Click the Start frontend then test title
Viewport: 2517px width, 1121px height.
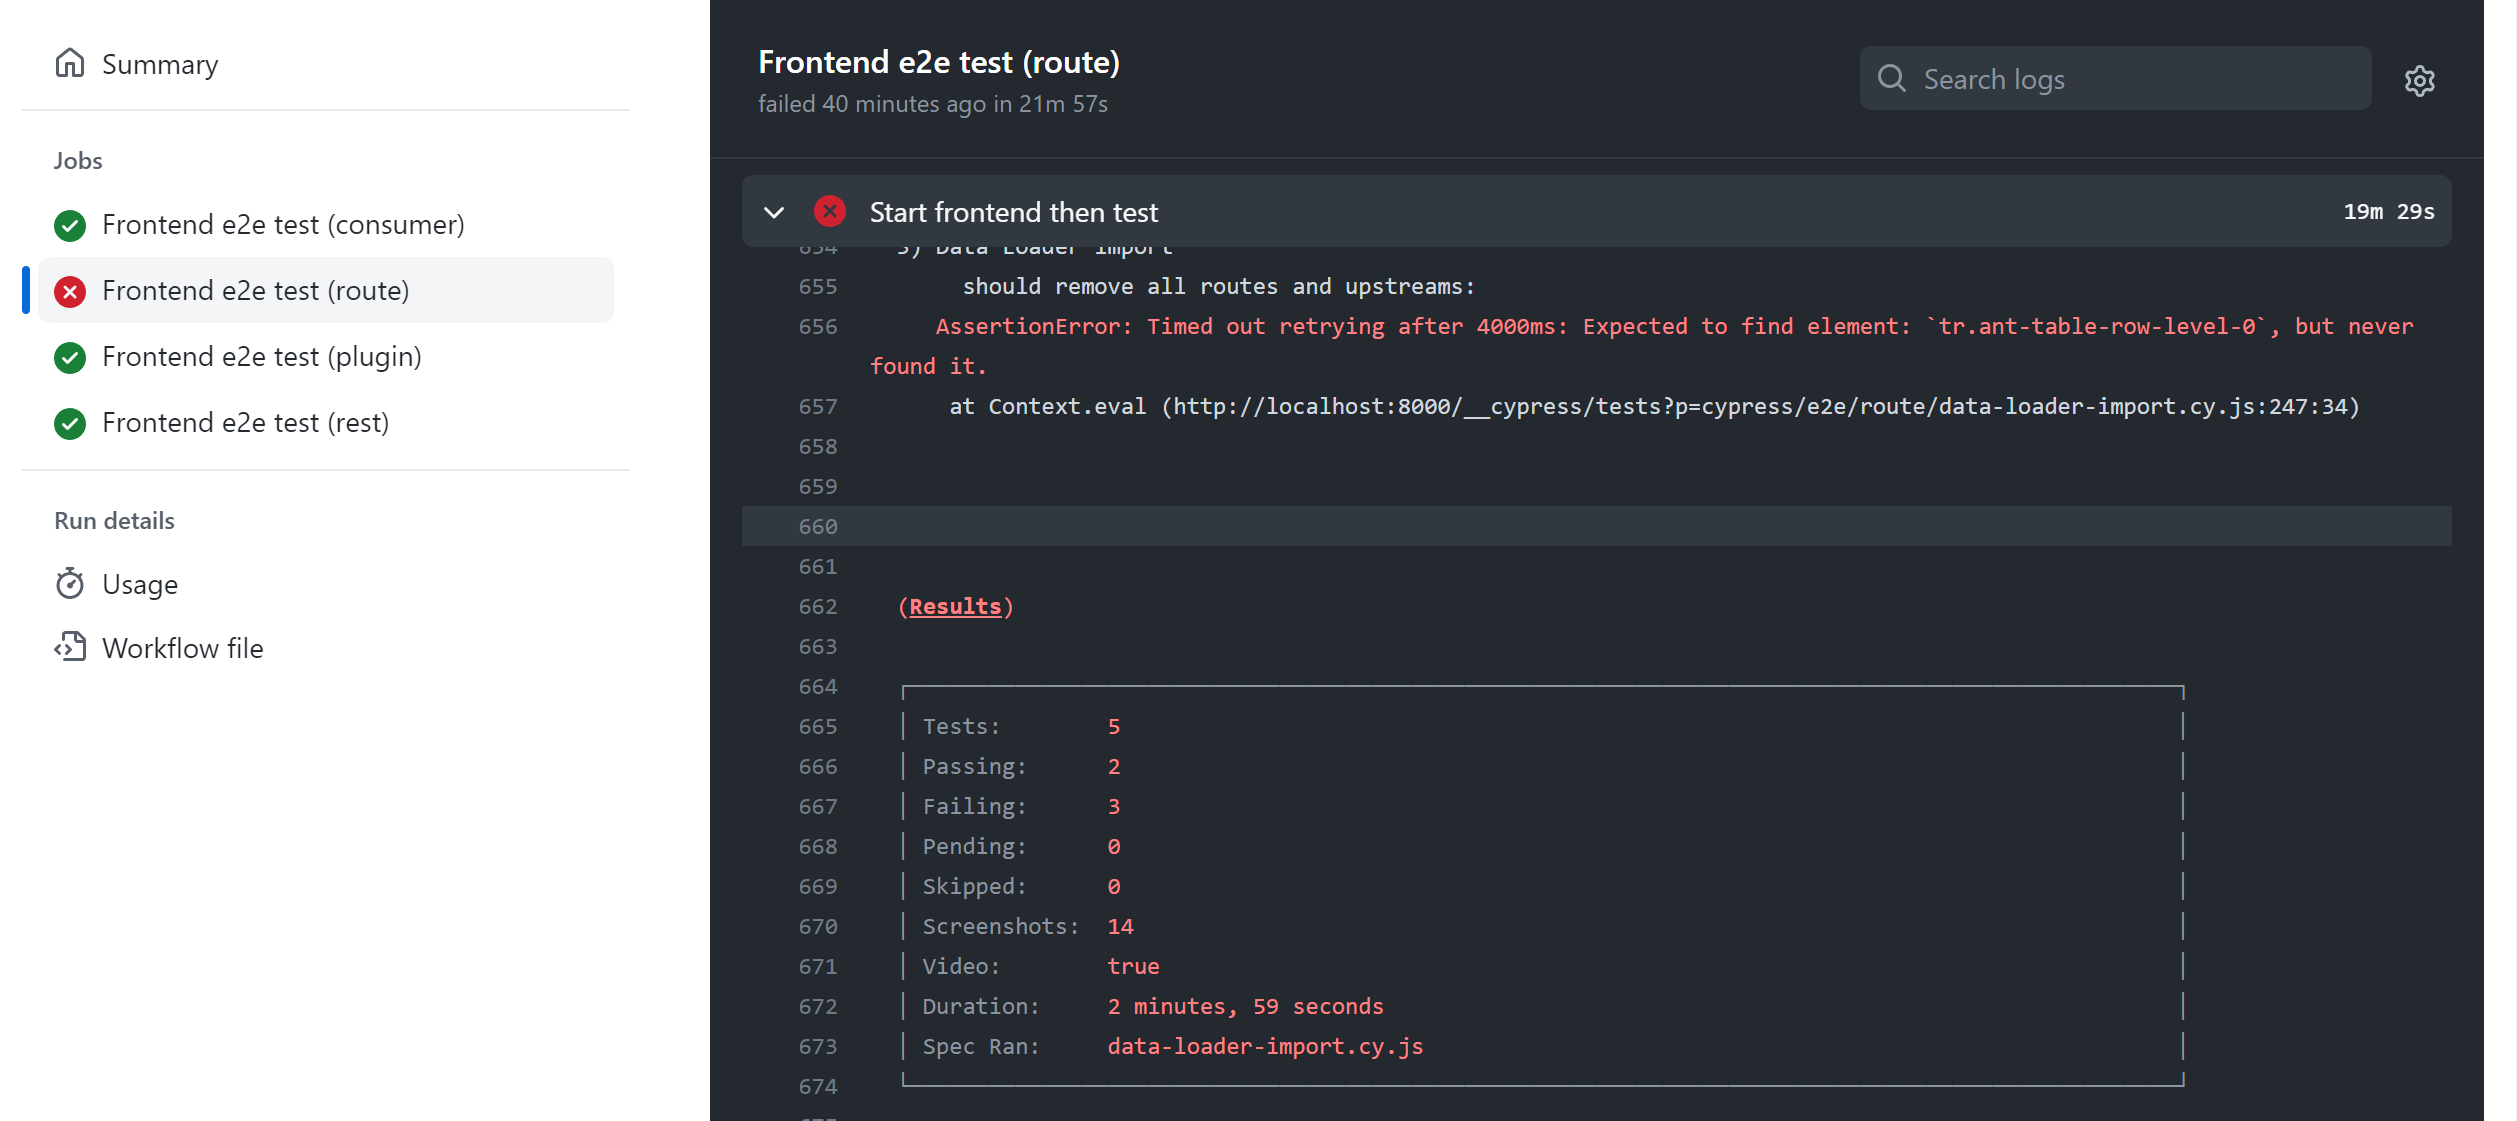tap(1013, 212)
